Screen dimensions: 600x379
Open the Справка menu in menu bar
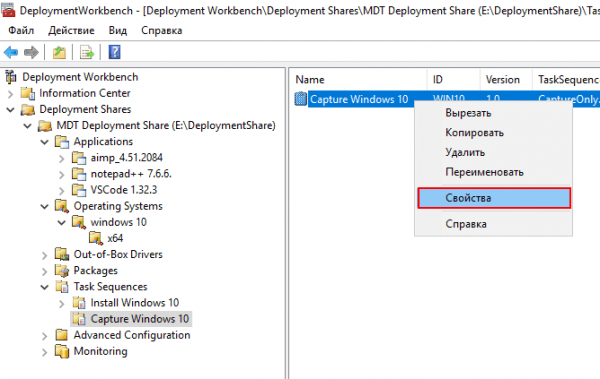[x=161, y=30]
